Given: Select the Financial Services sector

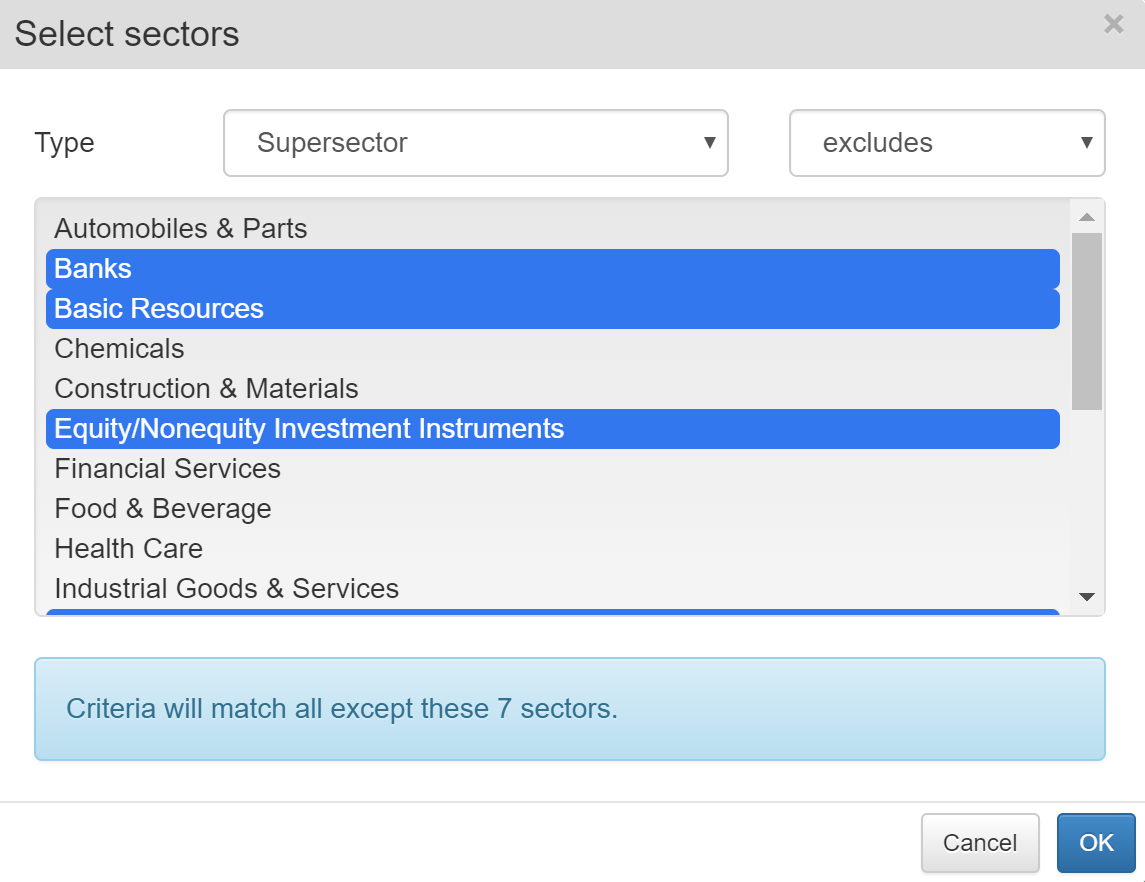Looking at the screenshot, I should point(553,469).
